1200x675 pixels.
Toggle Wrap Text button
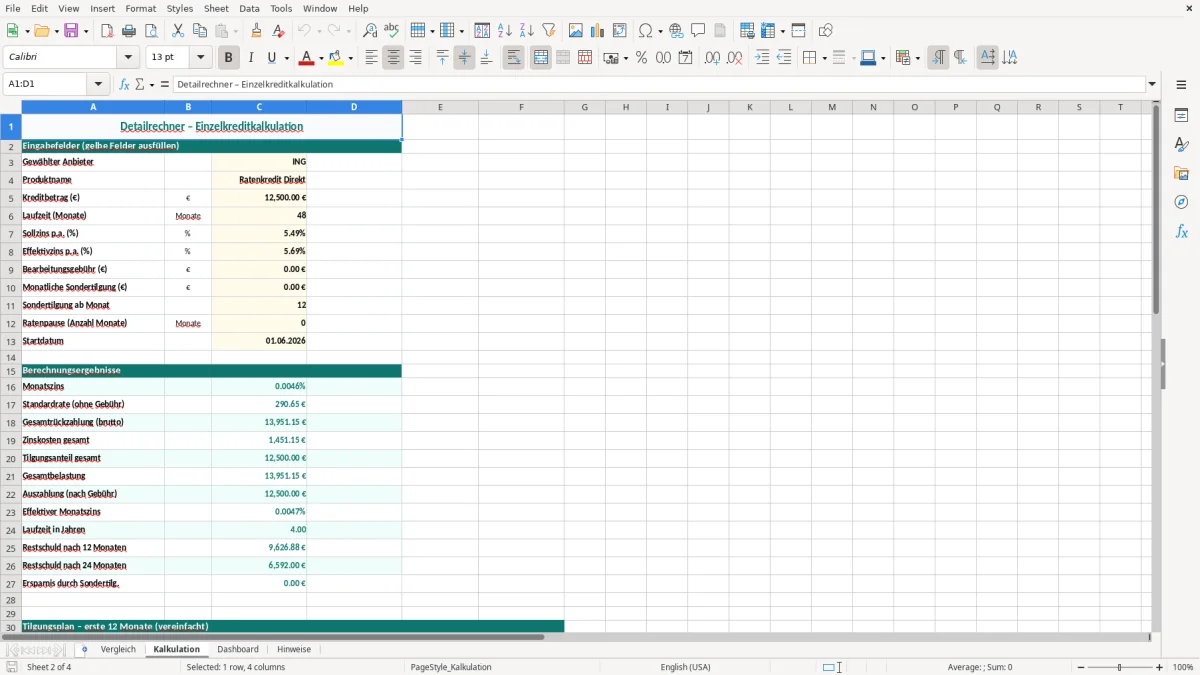tap(514, 58)
